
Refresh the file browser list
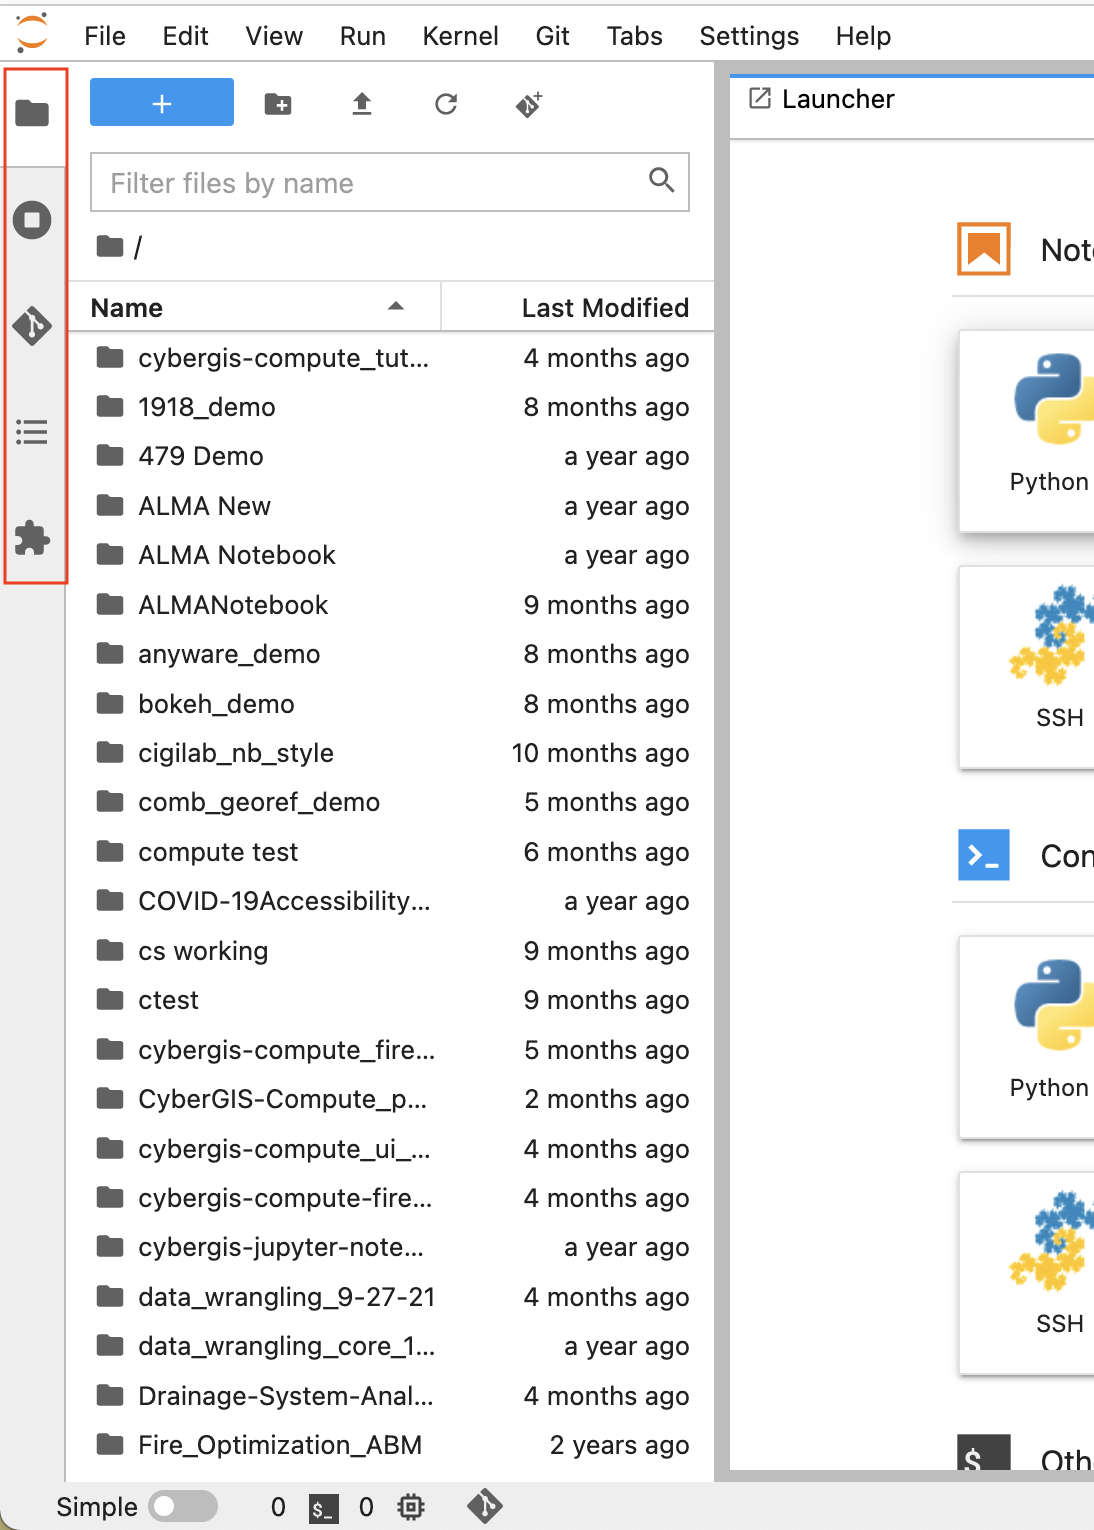[445, 103]
